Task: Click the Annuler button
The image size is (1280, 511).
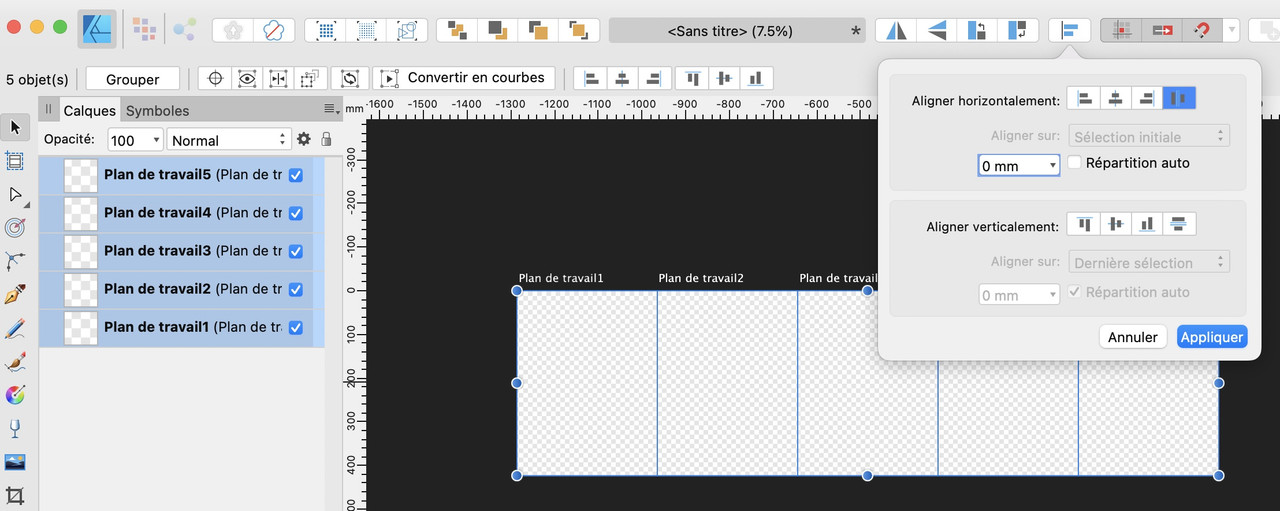Action: [1133, 337]
